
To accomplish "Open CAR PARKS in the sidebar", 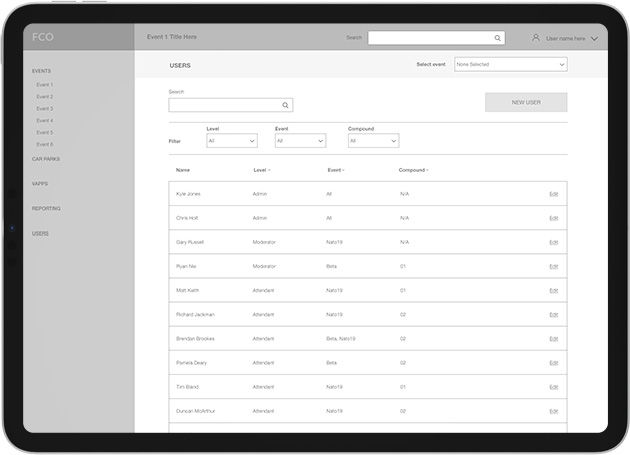I will 46,159.
